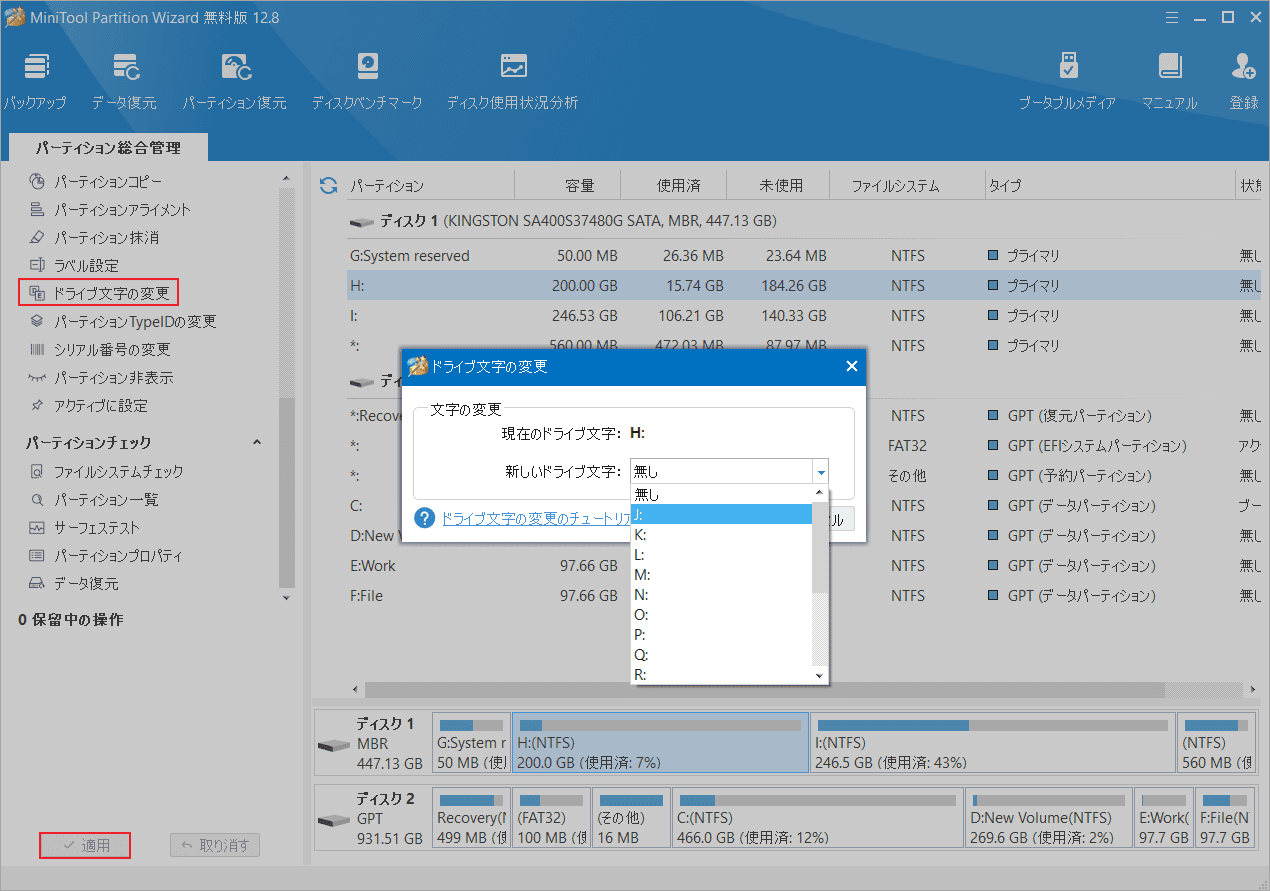Screen dimensions: 1270x891
Task: Open the hamburger menu near window controls
Action: point(1171,17)
